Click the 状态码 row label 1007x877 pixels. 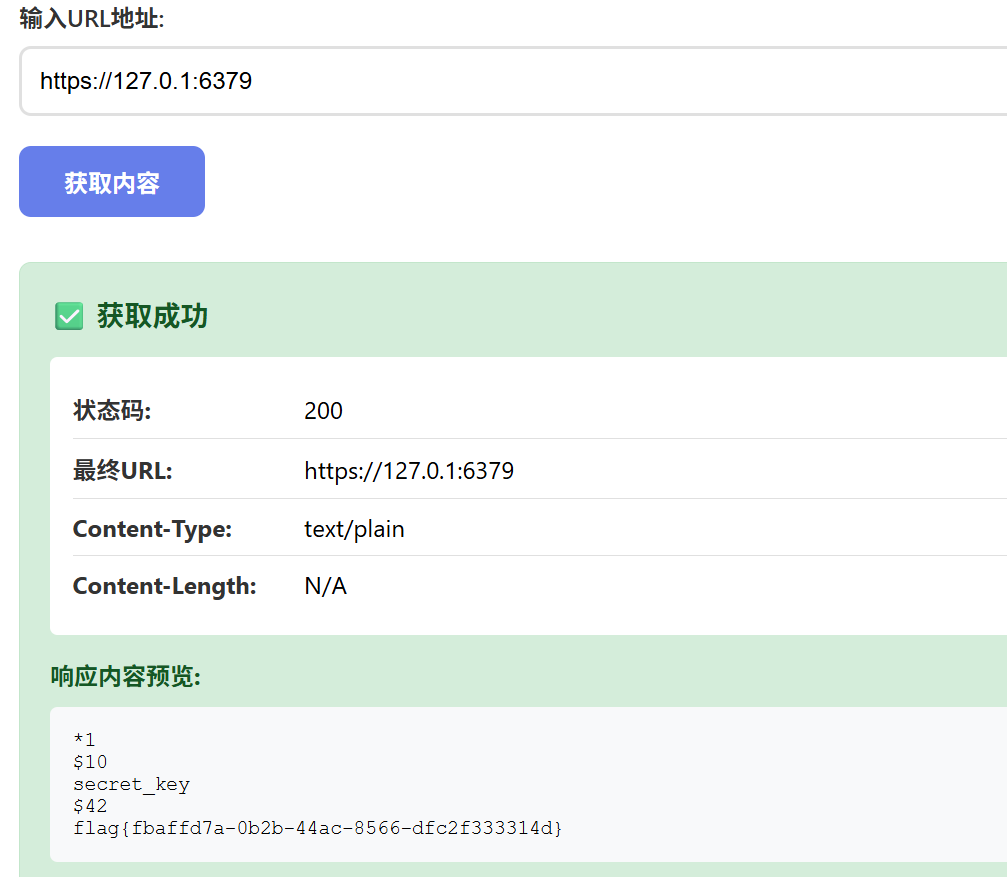(x=112, y=411)
